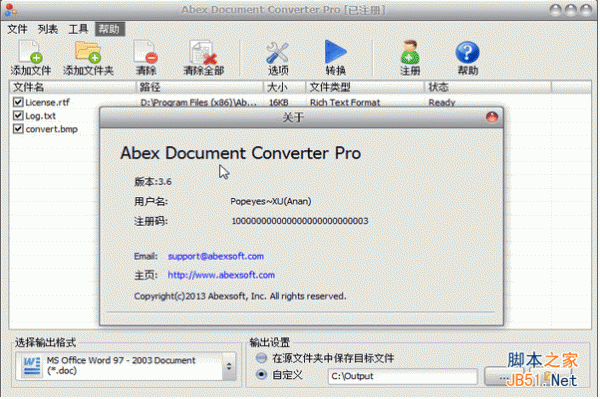Click the C:\Output path input field

coord(403,376)
